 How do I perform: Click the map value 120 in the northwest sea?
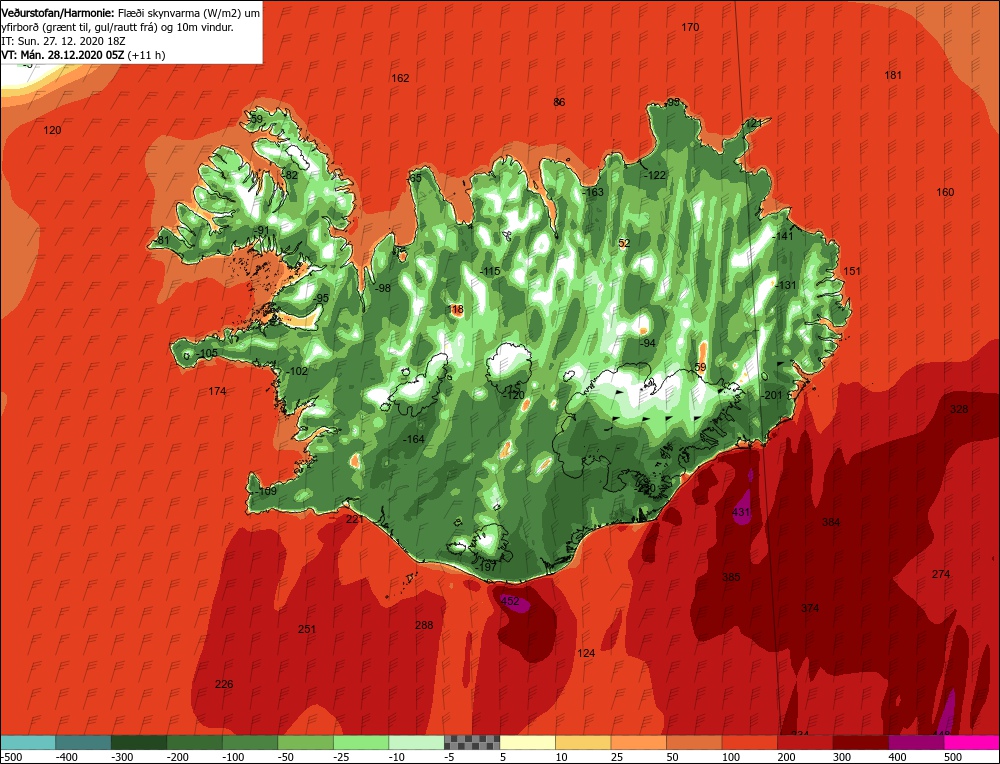coord(52,130)
